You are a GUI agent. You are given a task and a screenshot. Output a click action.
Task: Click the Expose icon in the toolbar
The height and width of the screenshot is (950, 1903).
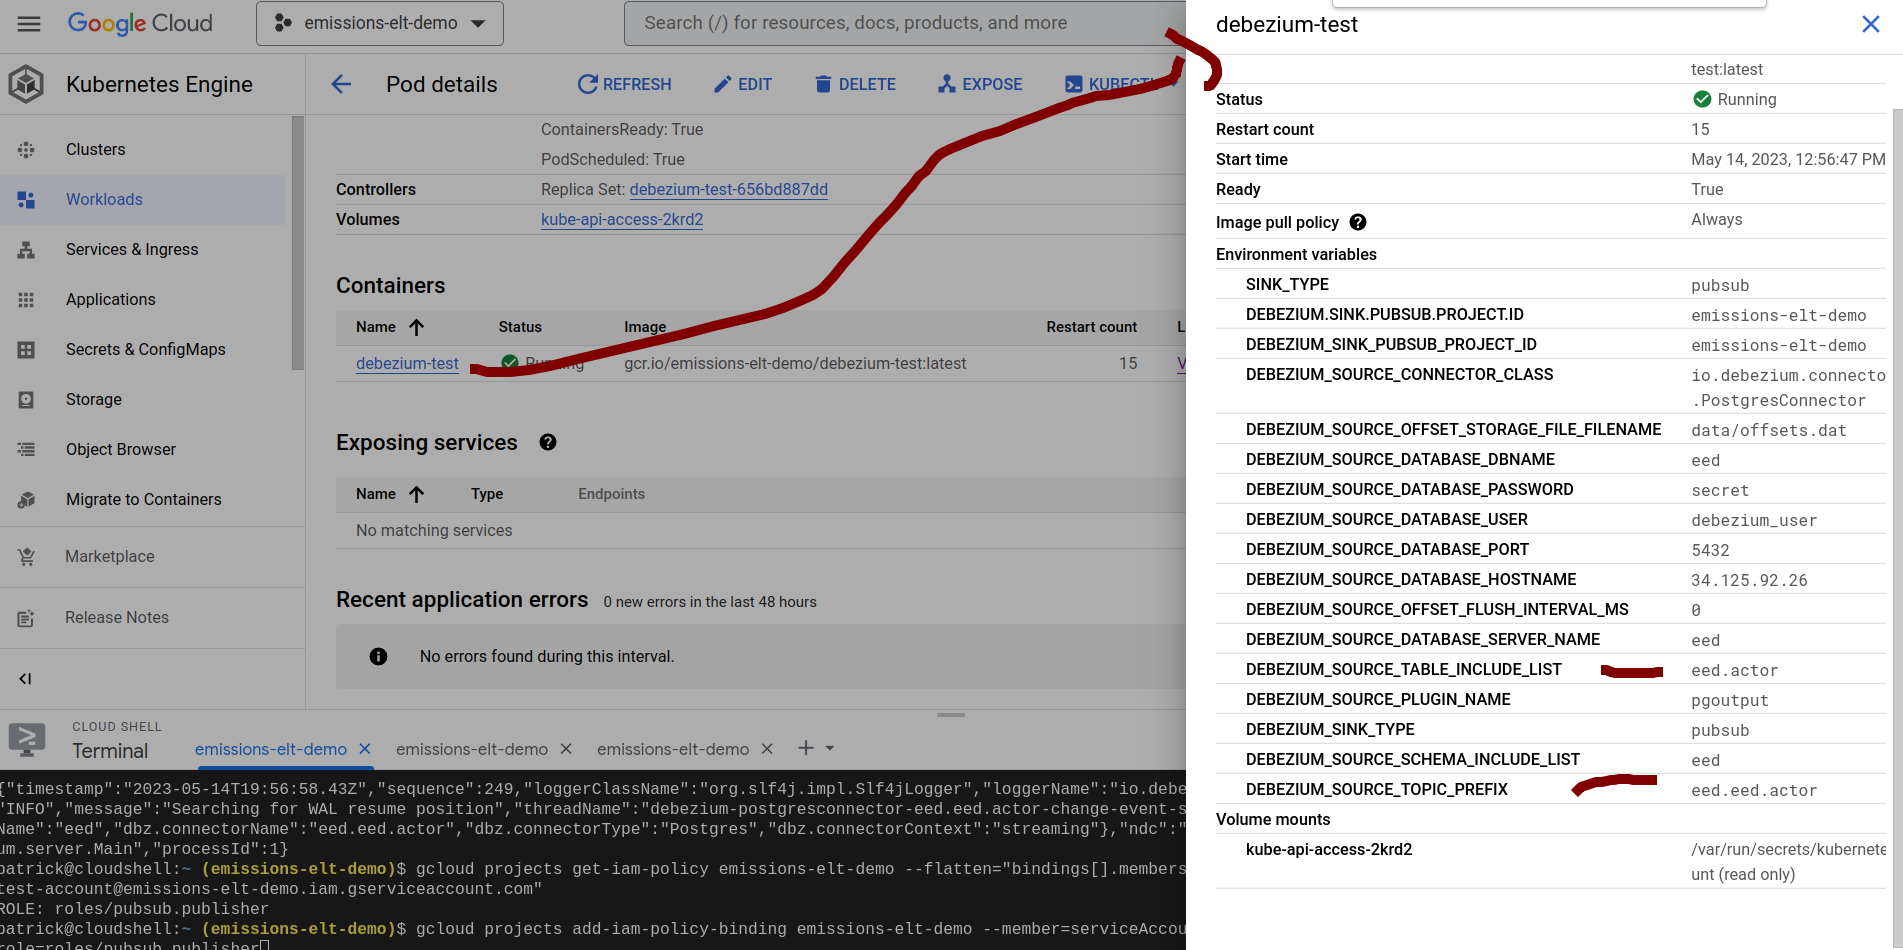pyautogui.click(x=945, y=84)
